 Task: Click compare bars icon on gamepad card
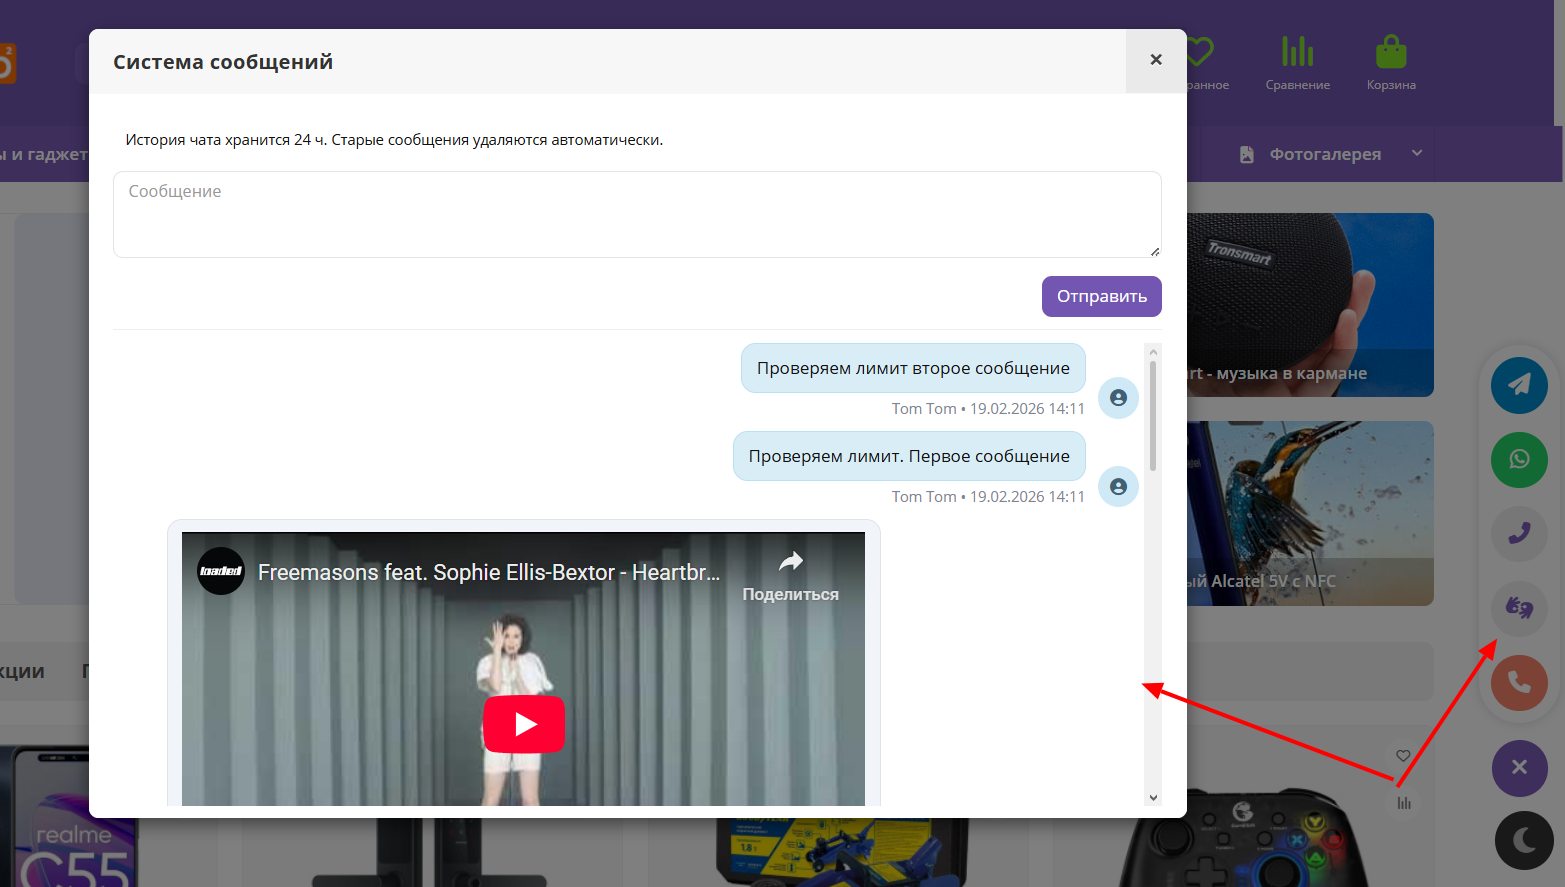coord(1404,803)
